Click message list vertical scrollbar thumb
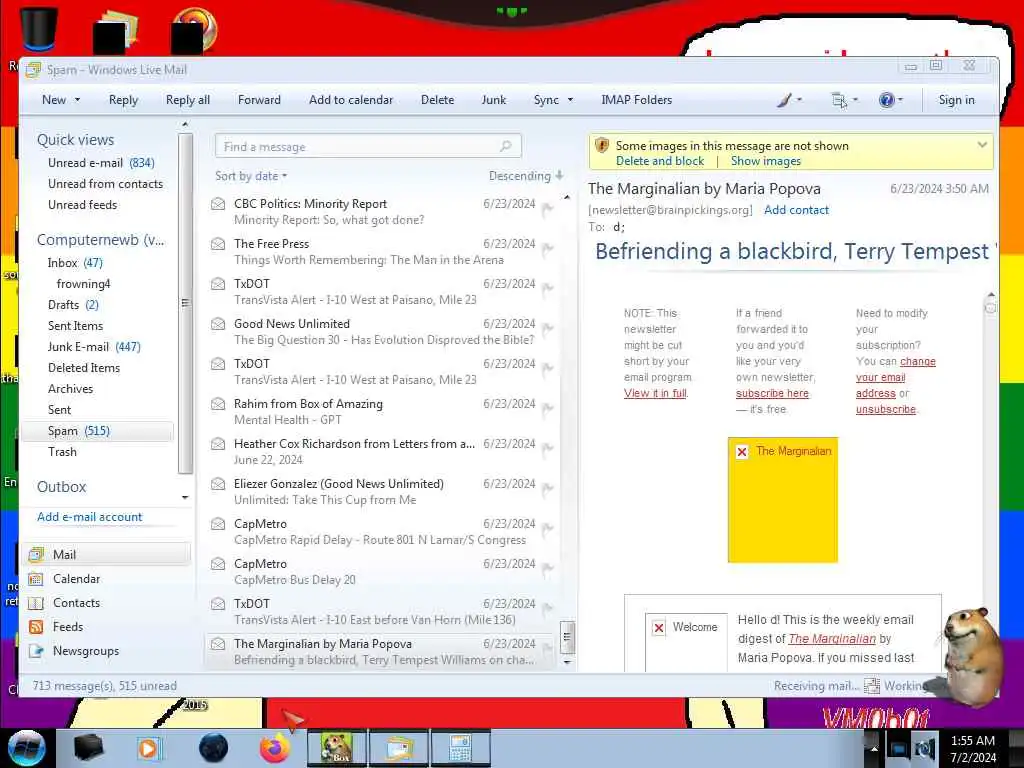 (567, 637)
